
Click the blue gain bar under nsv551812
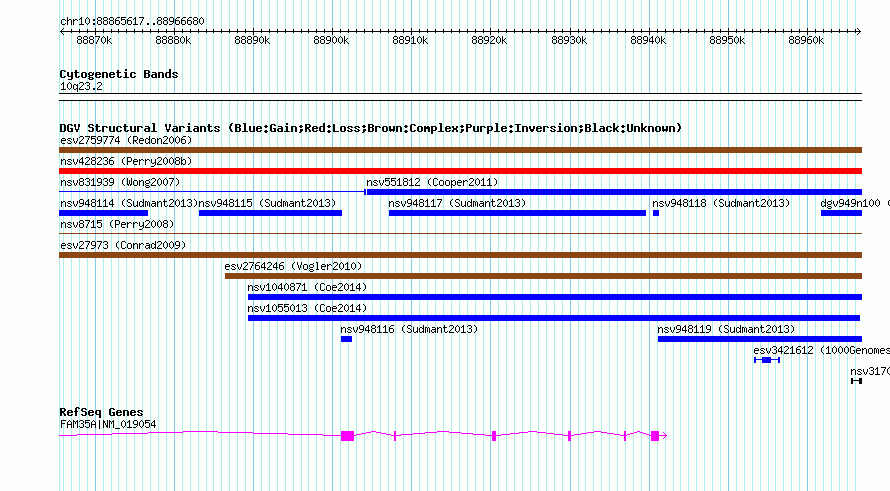pos(614,192)
